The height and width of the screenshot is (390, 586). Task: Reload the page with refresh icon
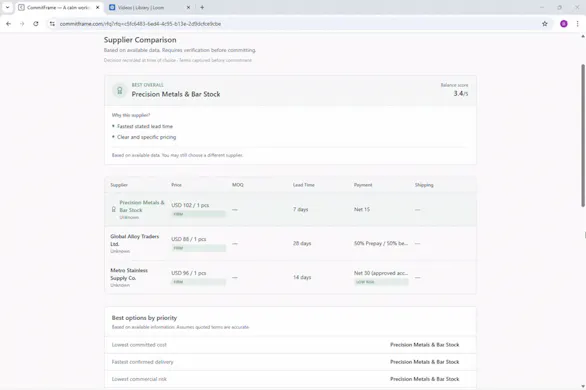[x=36, y=24]
